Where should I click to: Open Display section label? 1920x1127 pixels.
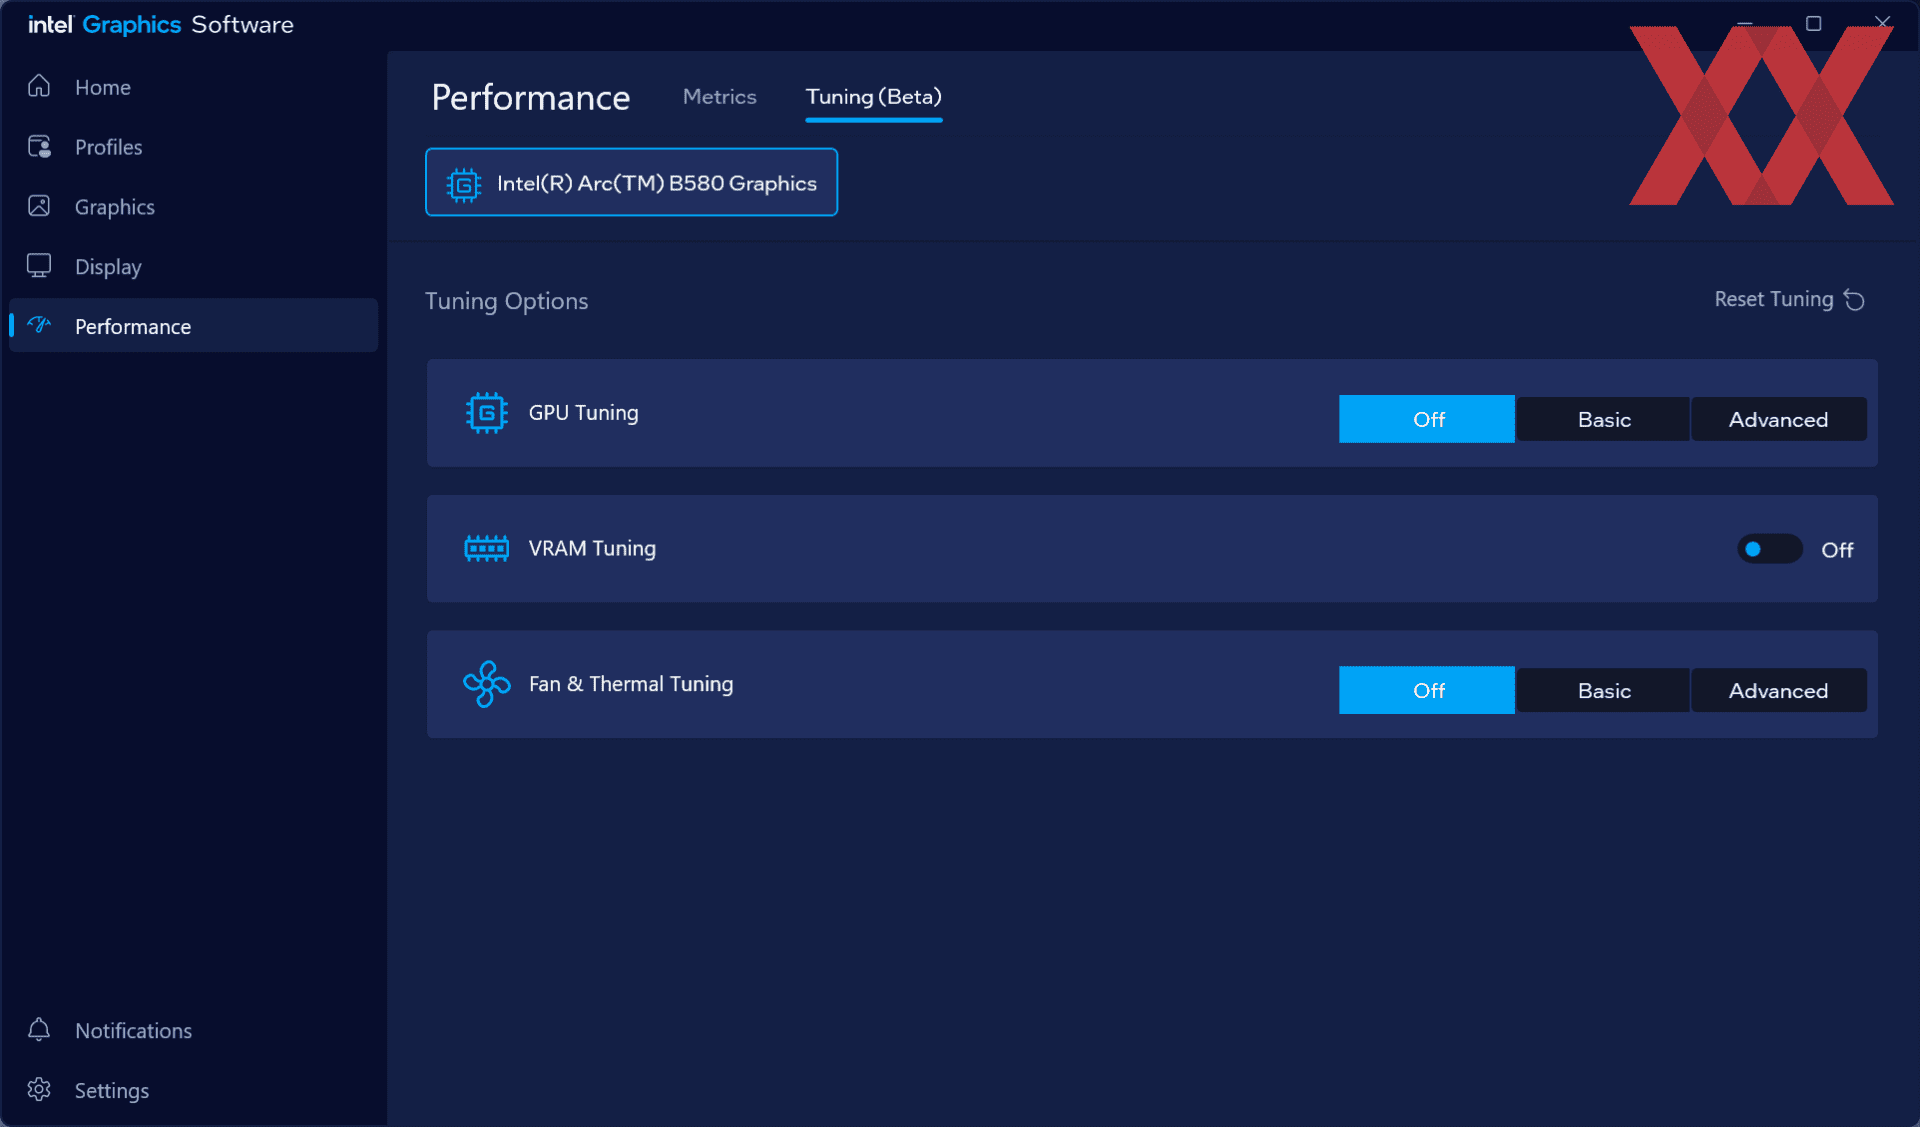click(x=108, y=267)
